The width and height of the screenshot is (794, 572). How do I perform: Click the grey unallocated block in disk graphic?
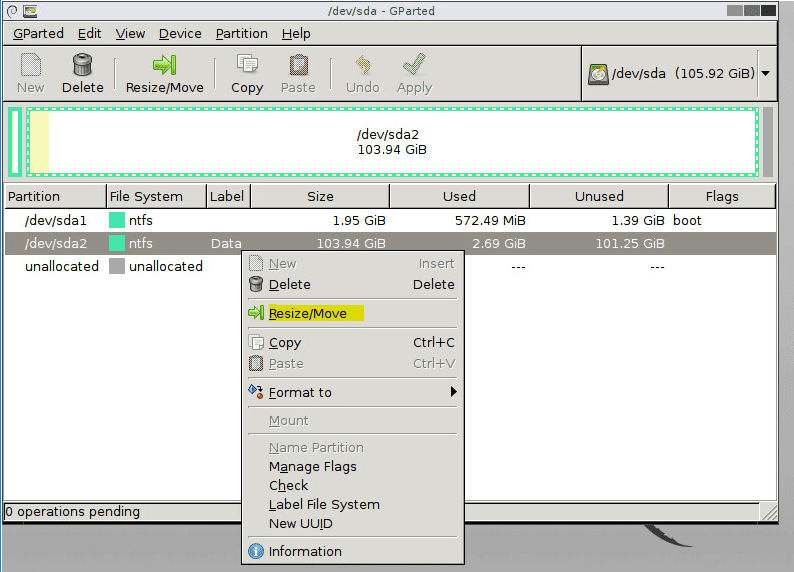(768, 142)
